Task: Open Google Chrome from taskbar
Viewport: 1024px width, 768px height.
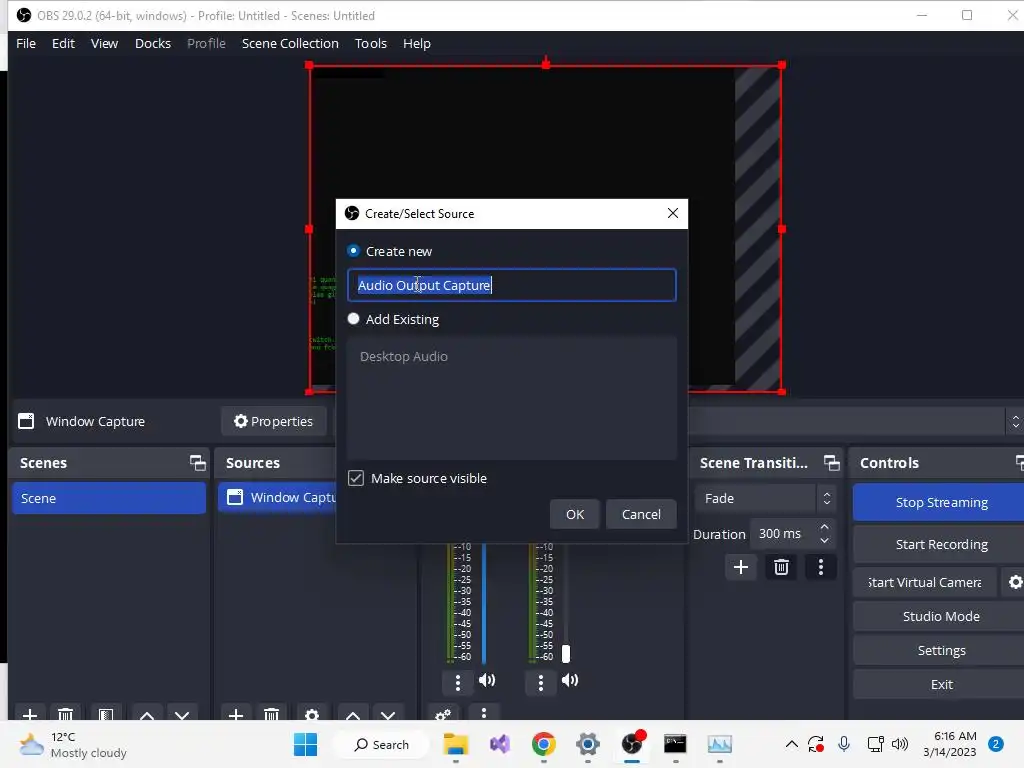Action: tap(543, 744)
